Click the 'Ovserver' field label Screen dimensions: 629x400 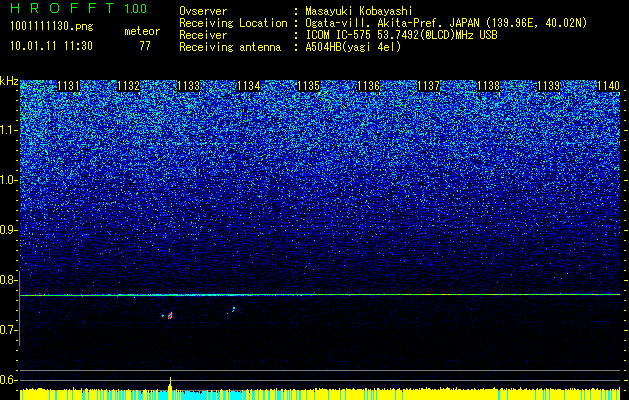(x=203, y=11)
